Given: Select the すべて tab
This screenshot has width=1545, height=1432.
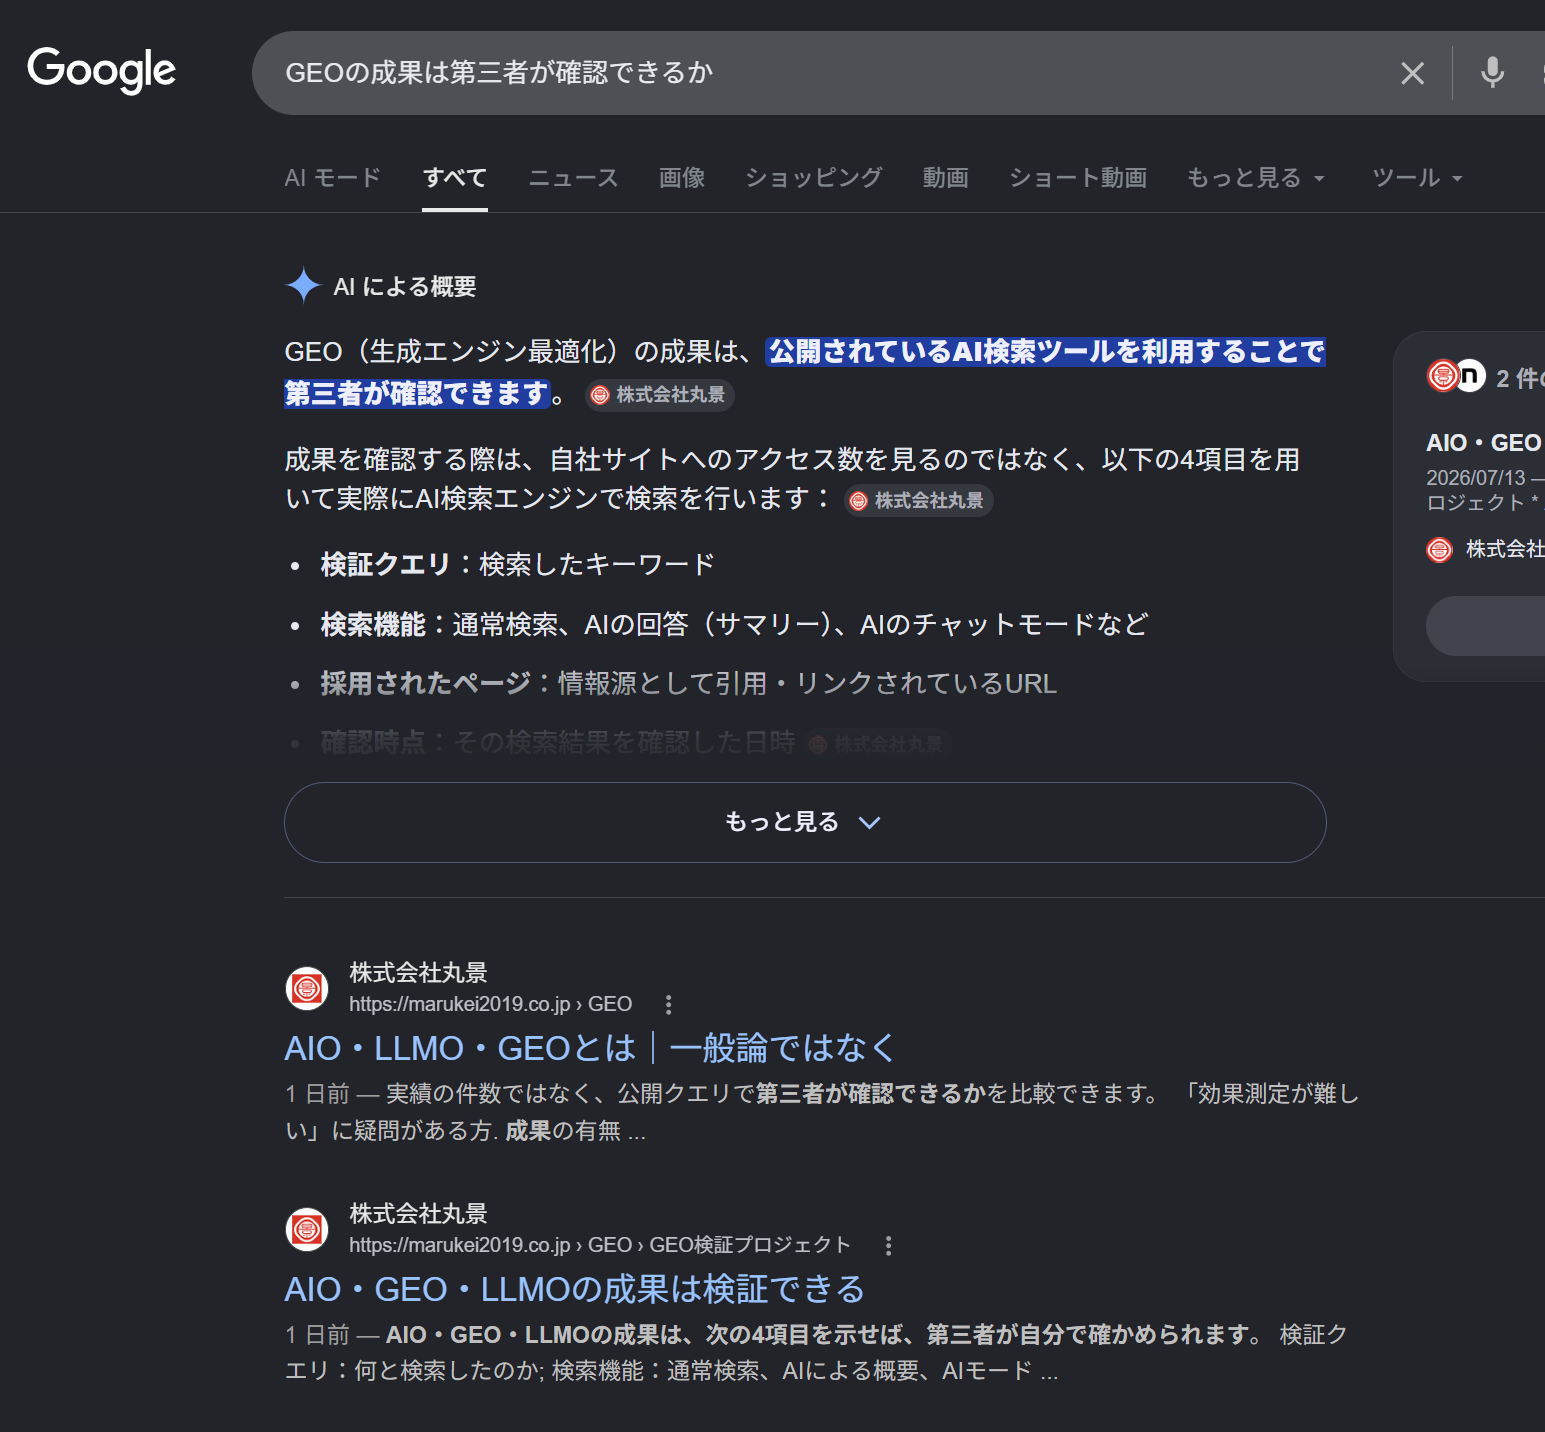Looking at the screenshot, I should 455,178.
